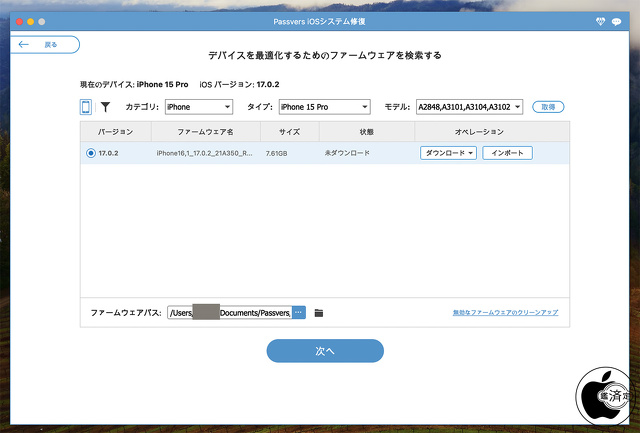Viewport: 640px width, 433px height.
Task: Open the カテゴリ iPhone dropdown
Action: pyautogui.click(x=199, y=107)
